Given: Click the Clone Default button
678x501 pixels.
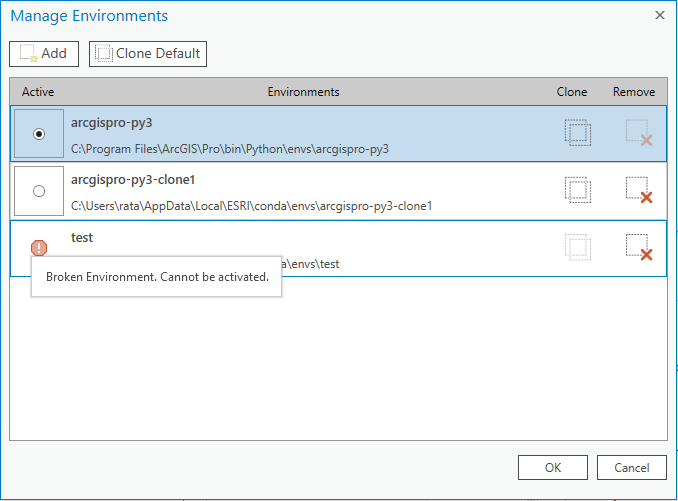Looking at the screenshot, I should [x=148, y=54].
